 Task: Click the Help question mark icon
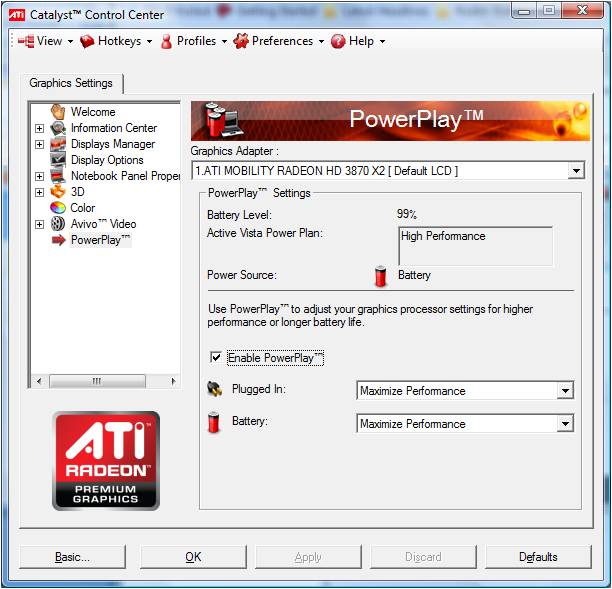(x=338, y=41)
